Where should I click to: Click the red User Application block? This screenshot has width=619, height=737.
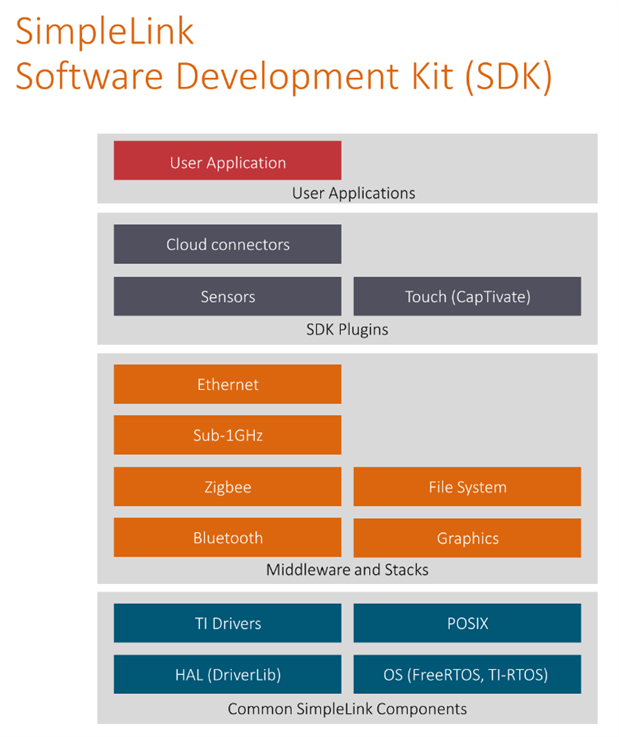pos(227,160)
